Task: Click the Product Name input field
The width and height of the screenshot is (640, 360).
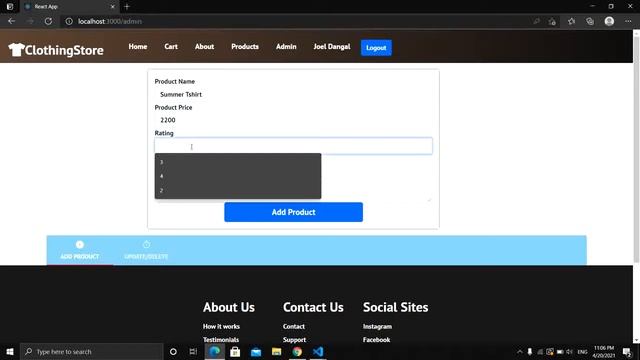Action: click(293, 94)
